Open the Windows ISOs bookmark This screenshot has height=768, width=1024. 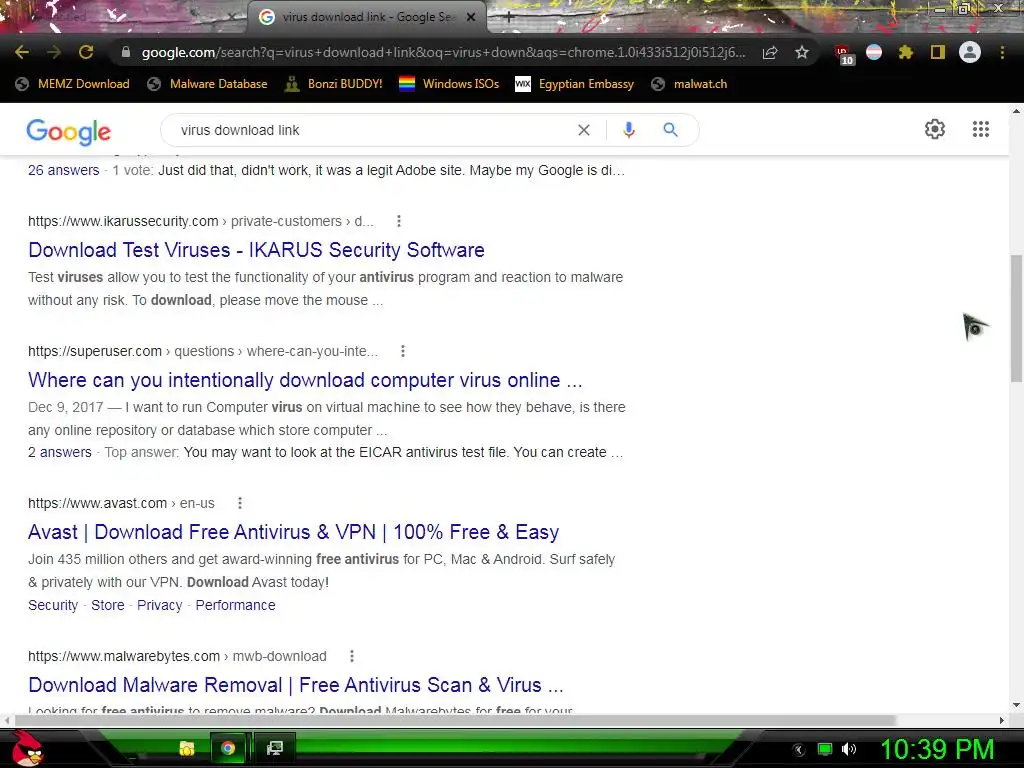[x=449, y=84]
